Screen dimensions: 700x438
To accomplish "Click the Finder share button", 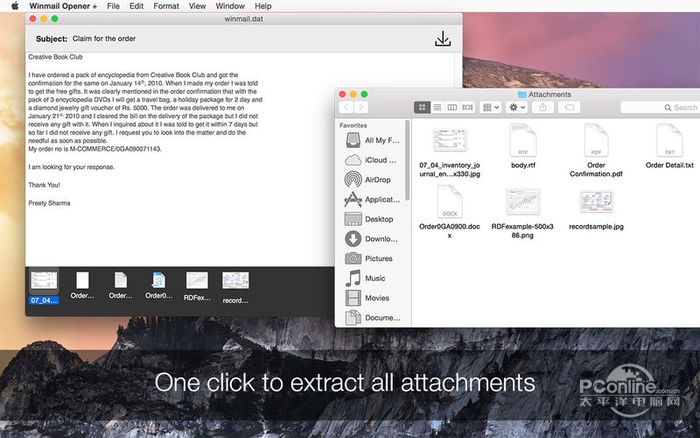I will tap(543, 107).
